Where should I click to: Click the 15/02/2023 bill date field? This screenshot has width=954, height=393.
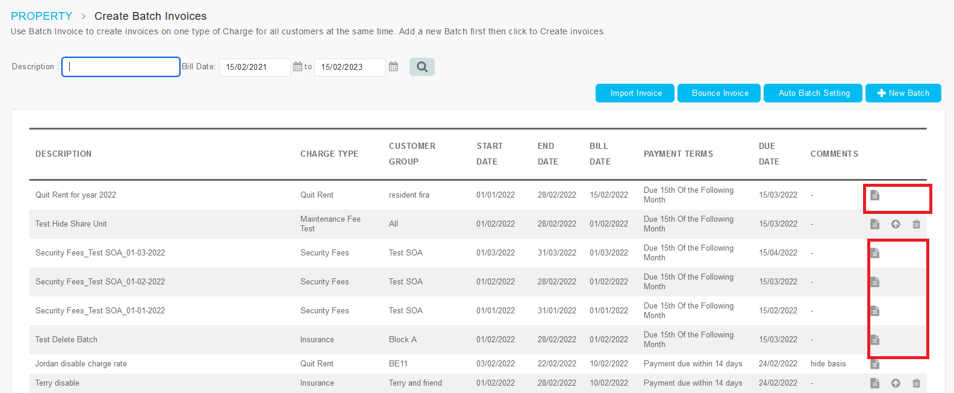pos(350,67)
